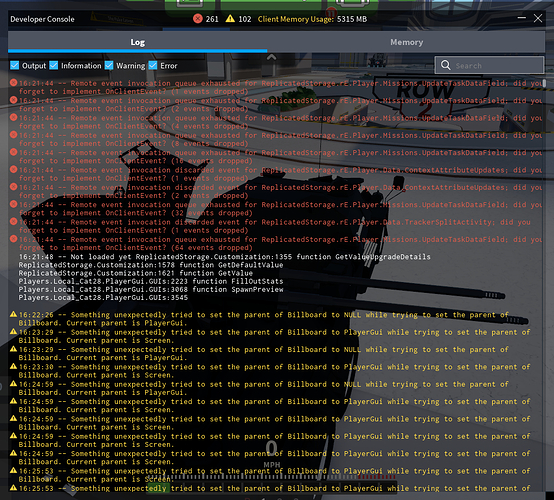Click error icon for the 4 events dropped entry
This screenshot has height=500, width=554.
[x=13, y=117]
